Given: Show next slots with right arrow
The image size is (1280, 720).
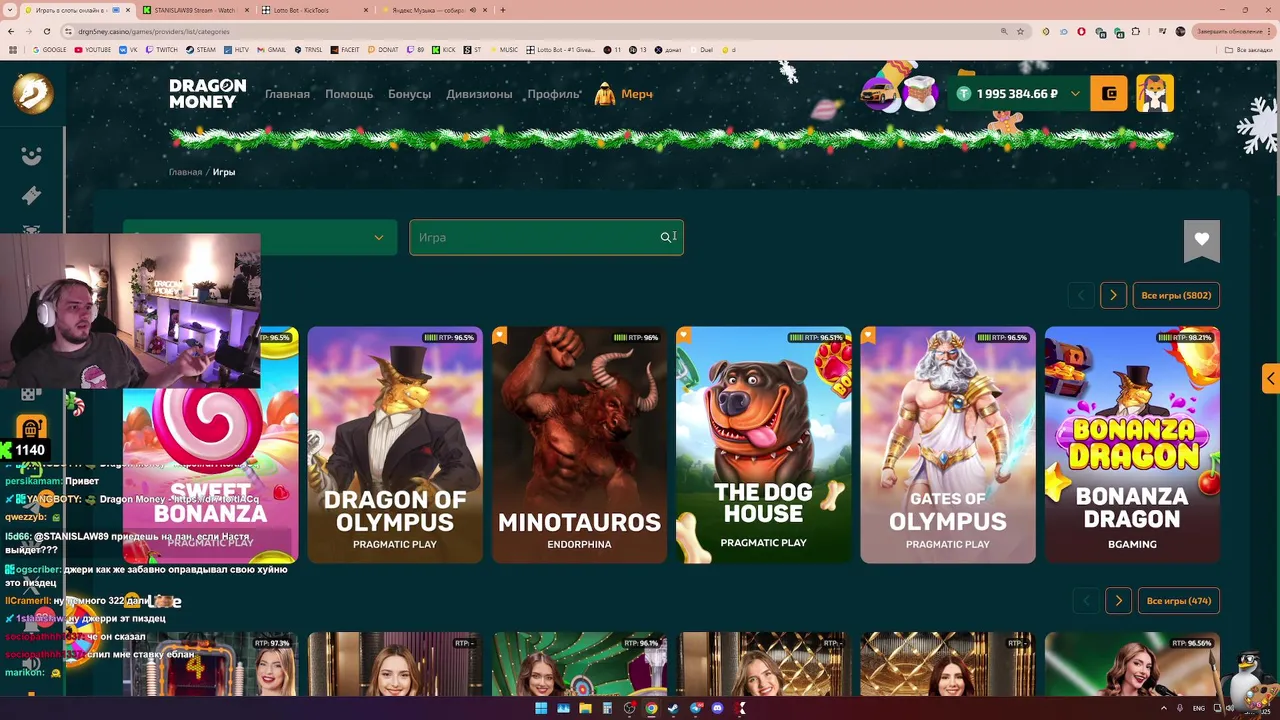Looking at the screenshot, I should 1113,295.
